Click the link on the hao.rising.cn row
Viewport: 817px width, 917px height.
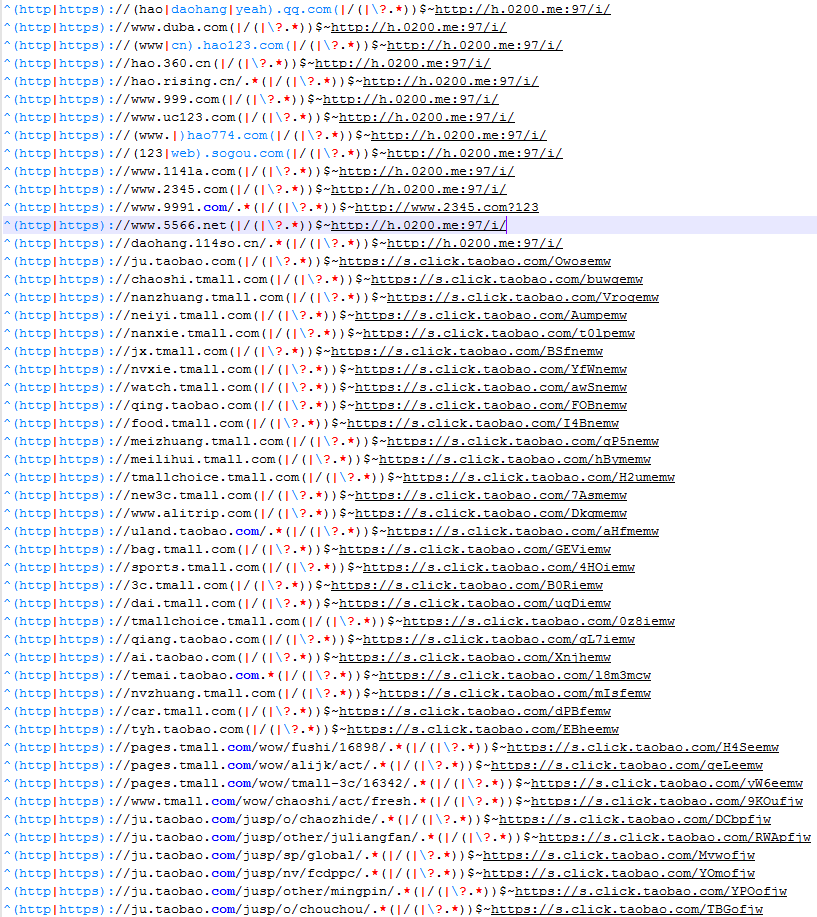click(450, 81)
